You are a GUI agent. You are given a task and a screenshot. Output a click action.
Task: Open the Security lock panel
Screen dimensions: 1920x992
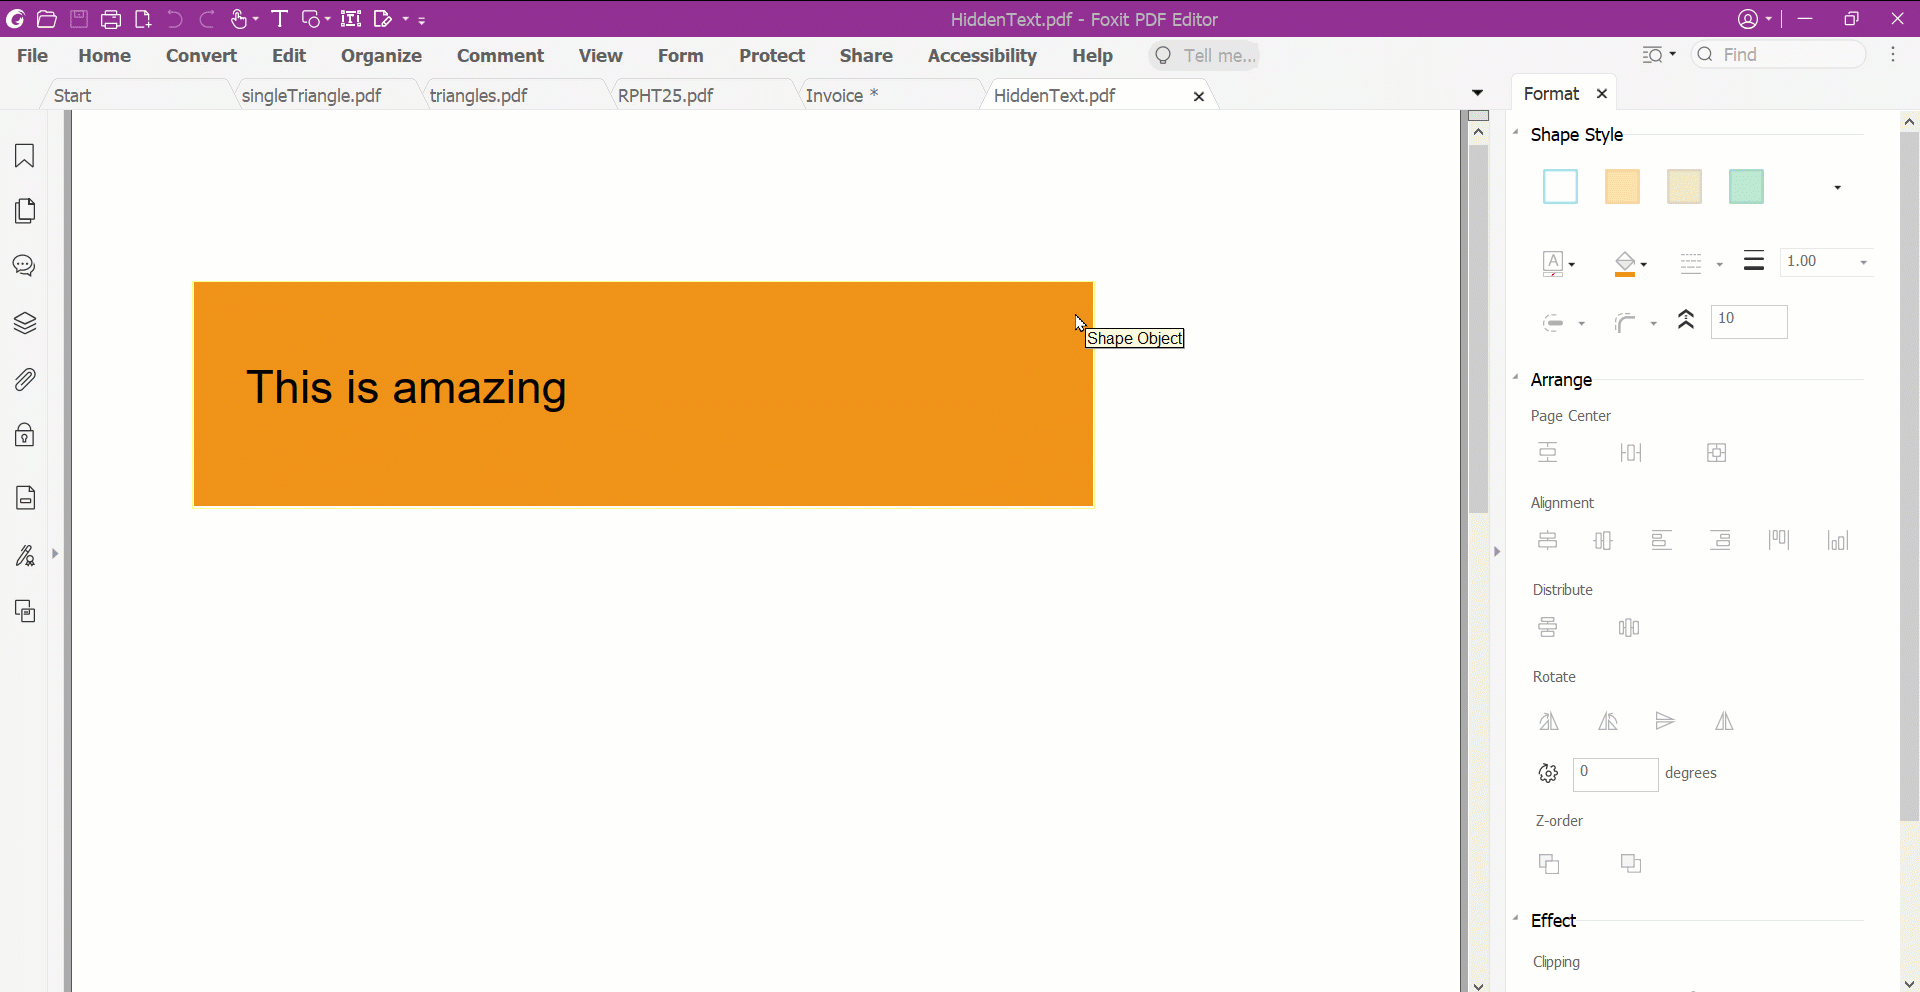tap(25, 435)
